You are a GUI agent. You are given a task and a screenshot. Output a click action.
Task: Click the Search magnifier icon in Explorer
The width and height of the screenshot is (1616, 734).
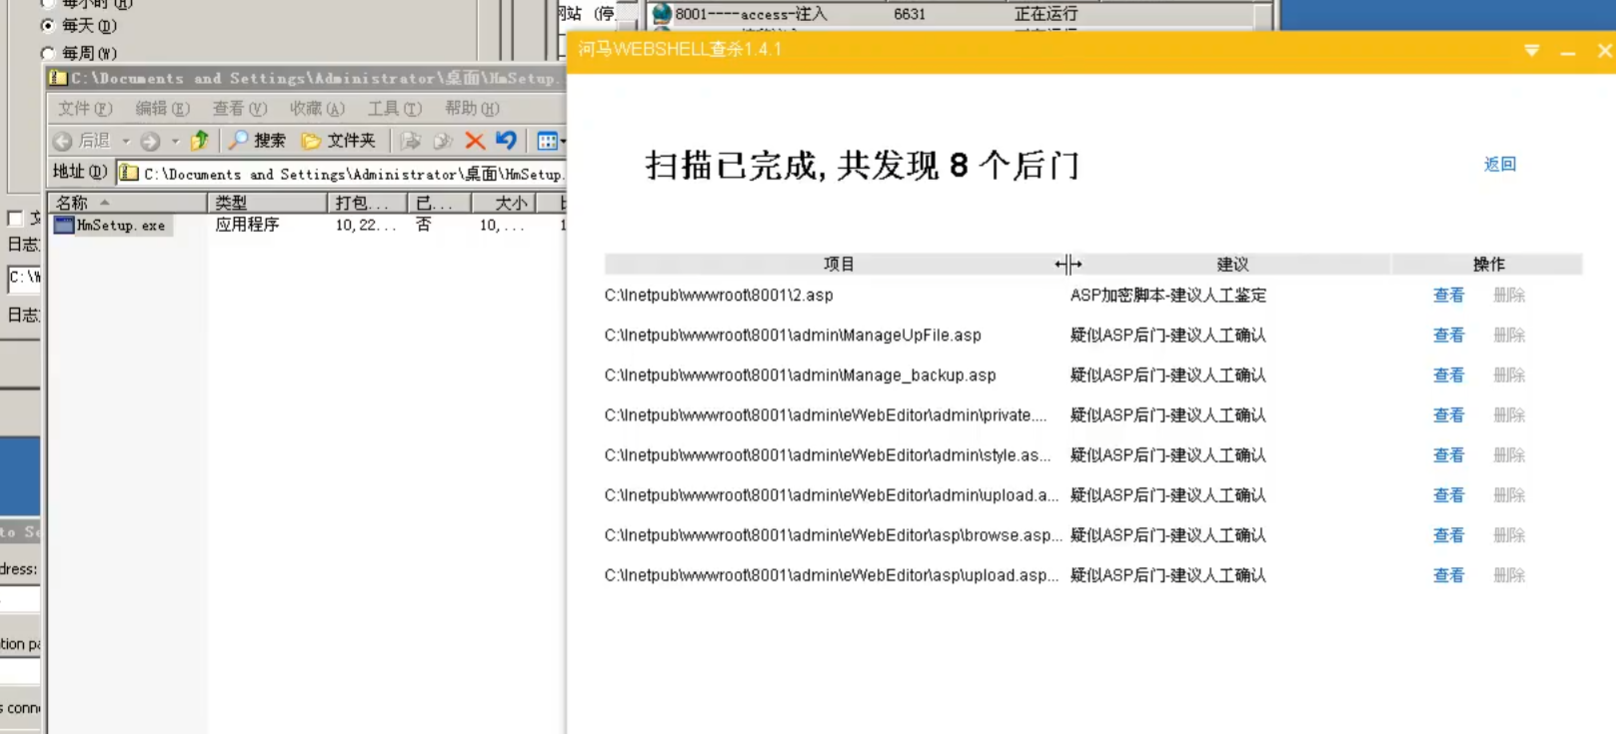pyautogui.click(x=238, y=141)
